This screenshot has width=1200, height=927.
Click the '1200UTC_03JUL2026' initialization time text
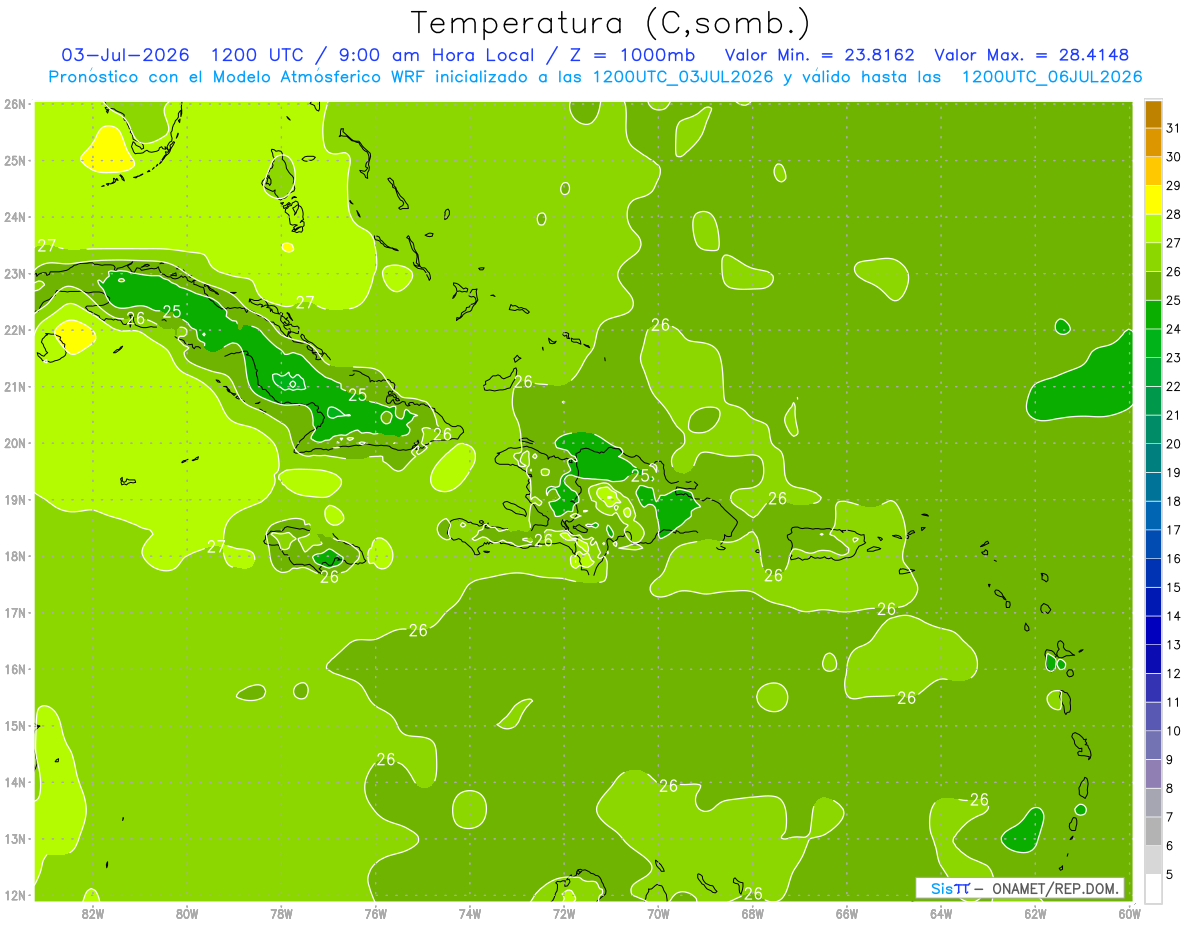pyautogui.click(x=683, y=77)
